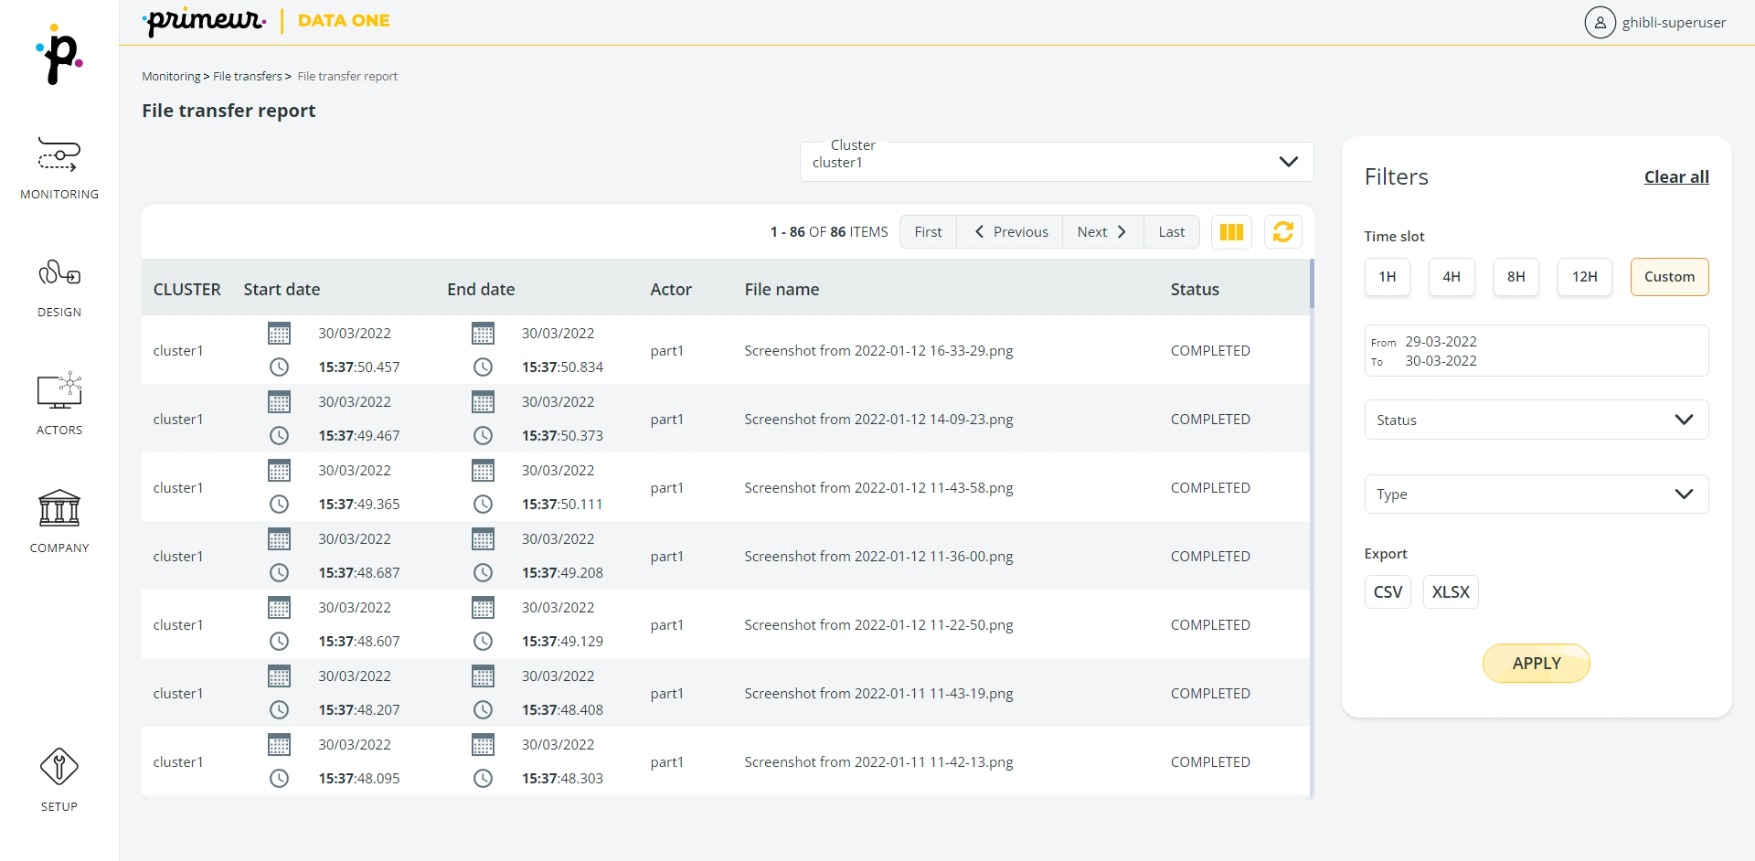Click clock icon beside start time 15:37:48.095
The width and height of the screenshot is (1755, 861).
click(279, 778)
